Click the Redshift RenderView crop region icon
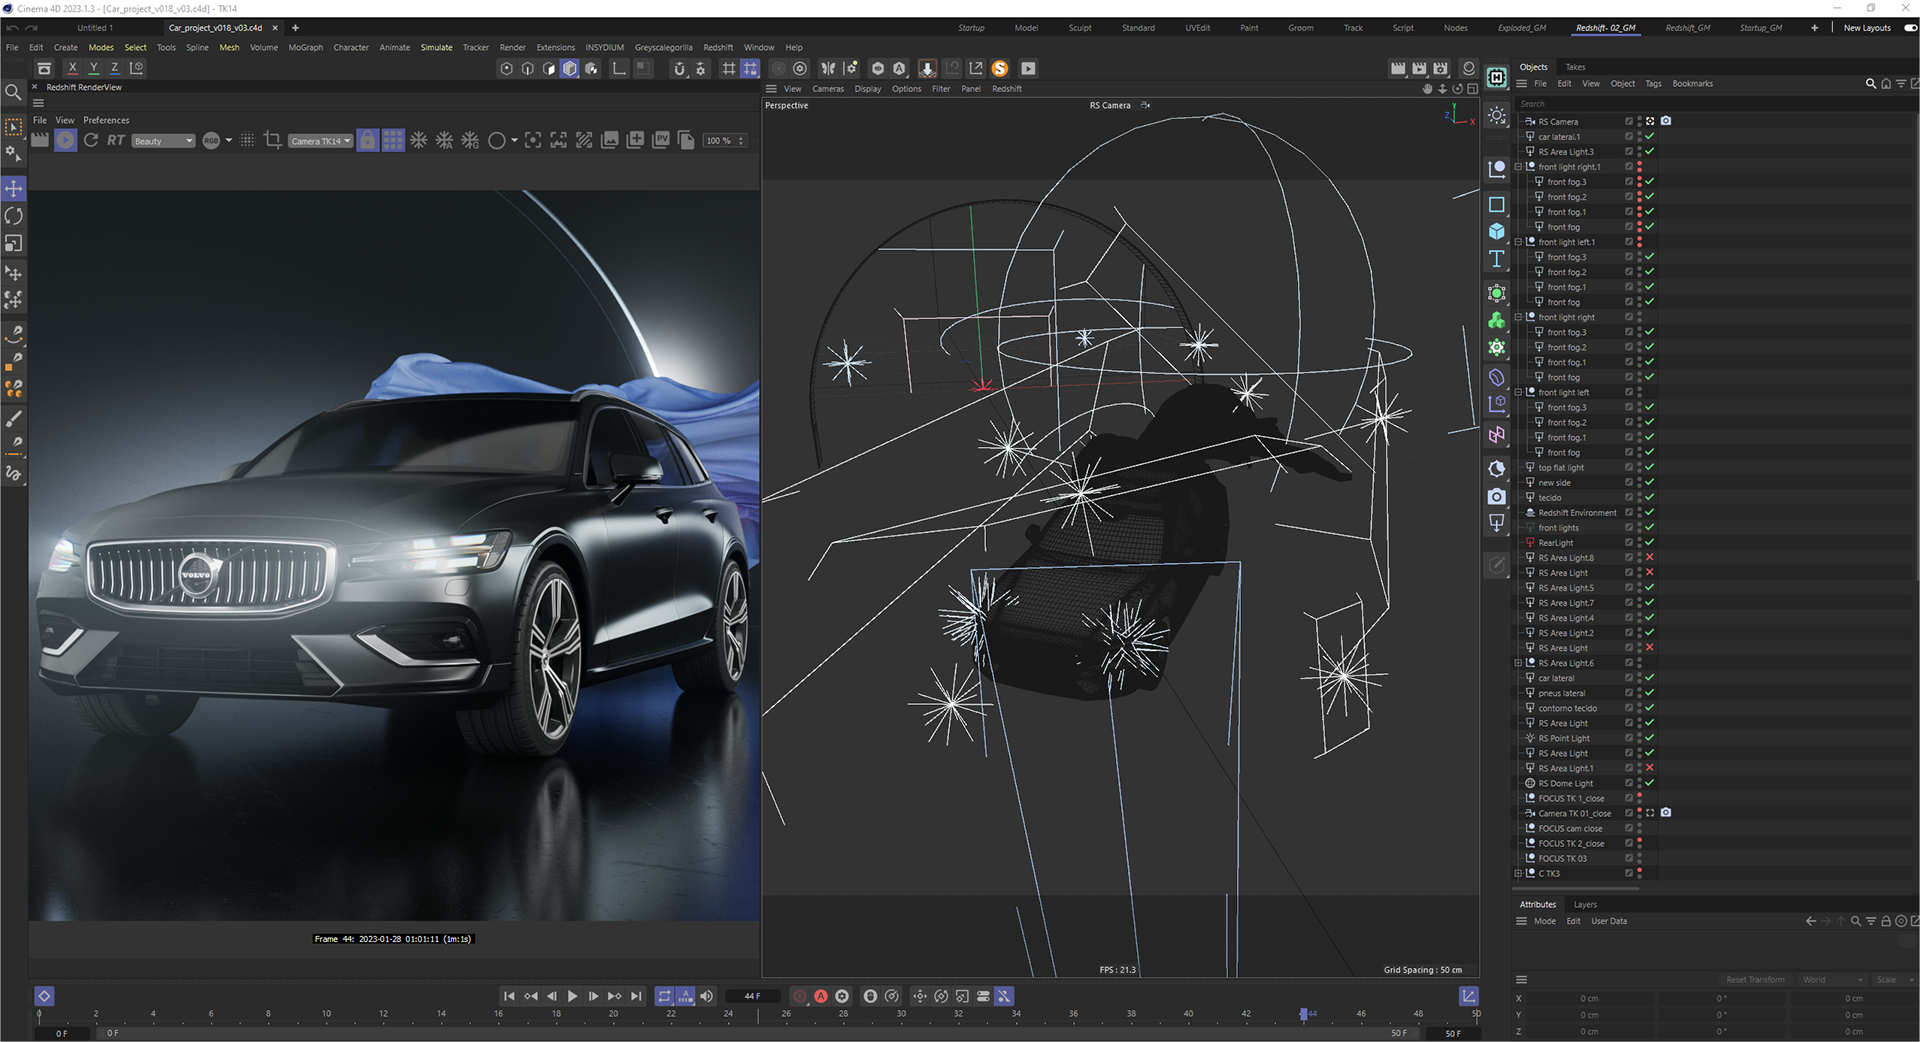1920x1042 pixels. [272, 141]
